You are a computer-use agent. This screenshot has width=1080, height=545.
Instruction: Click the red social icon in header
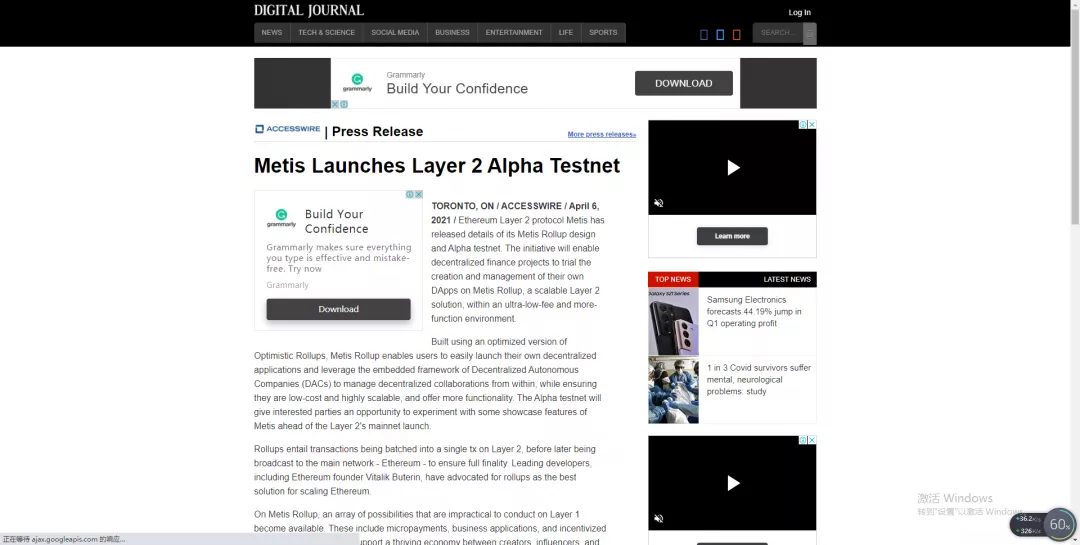(737, 34)
